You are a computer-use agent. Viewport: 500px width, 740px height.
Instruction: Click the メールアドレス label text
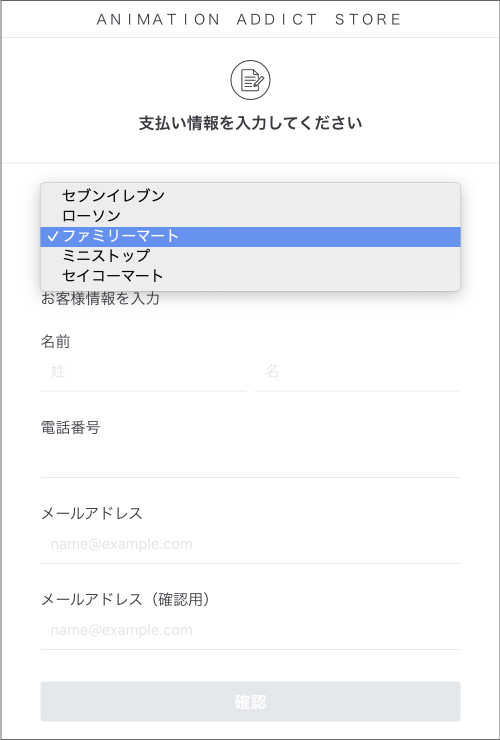click(92, 513)
